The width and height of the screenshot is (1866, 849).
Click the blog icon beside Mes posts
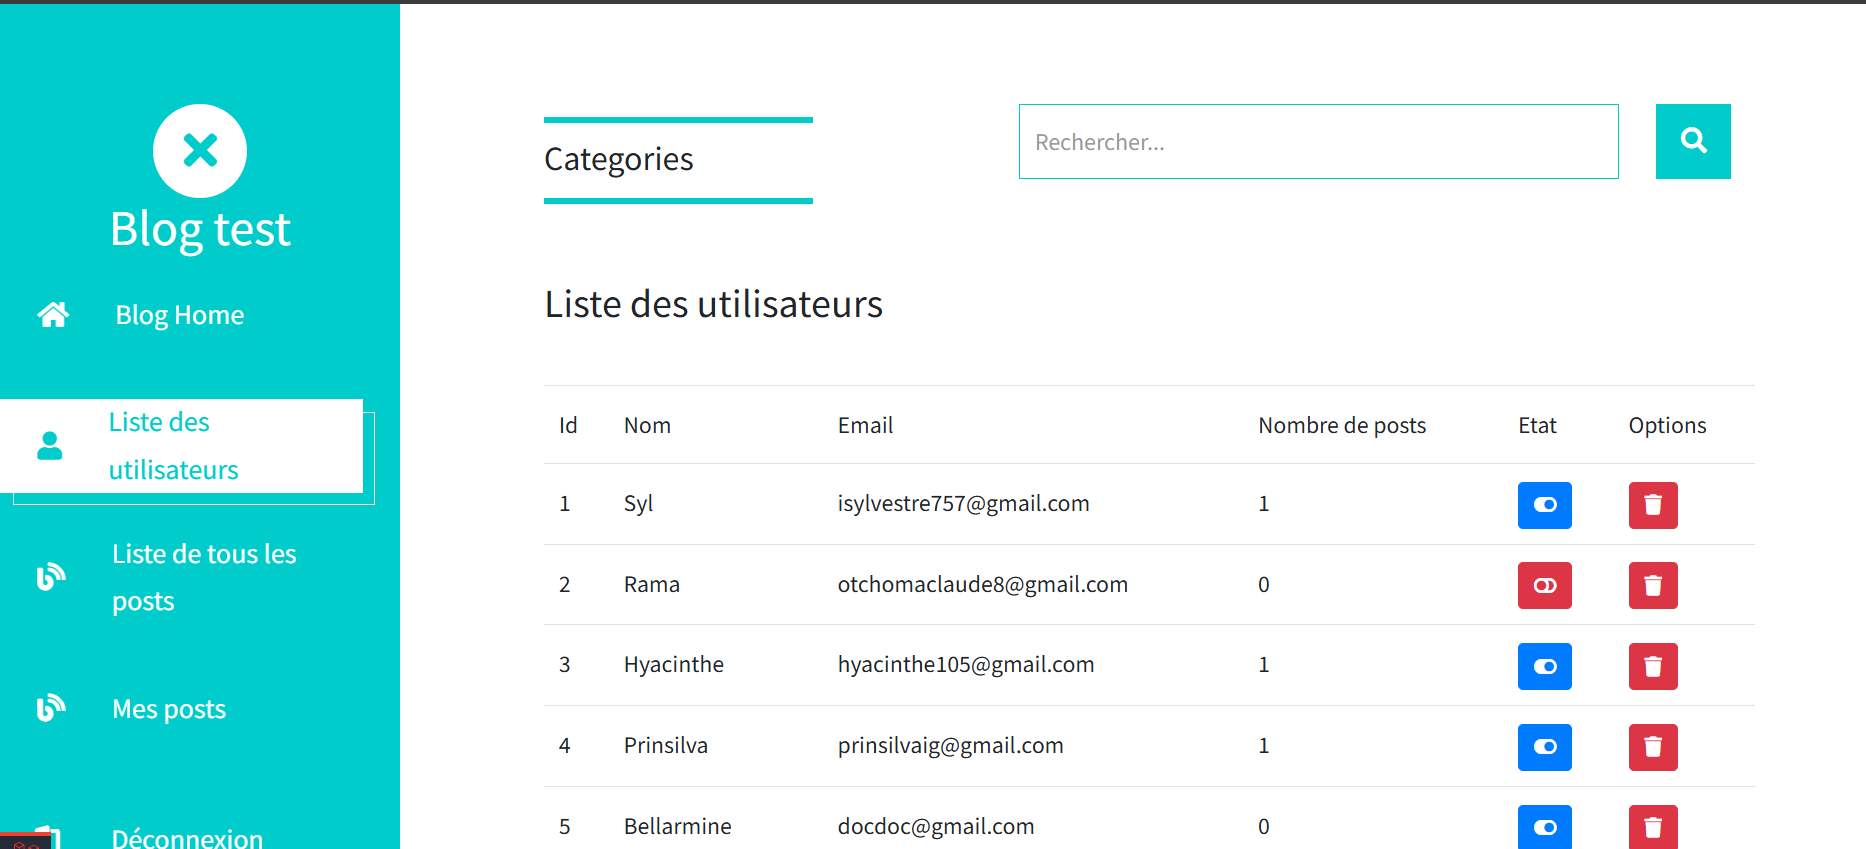pyautogui.click(x=51, y=708)
